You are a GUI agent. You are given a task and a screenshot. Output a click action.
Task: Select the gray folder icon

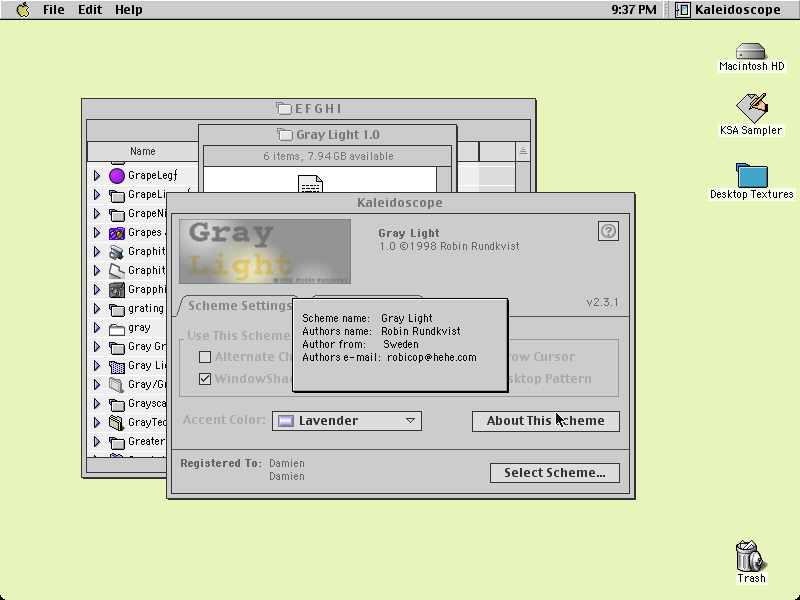click(x=117, y=328)
